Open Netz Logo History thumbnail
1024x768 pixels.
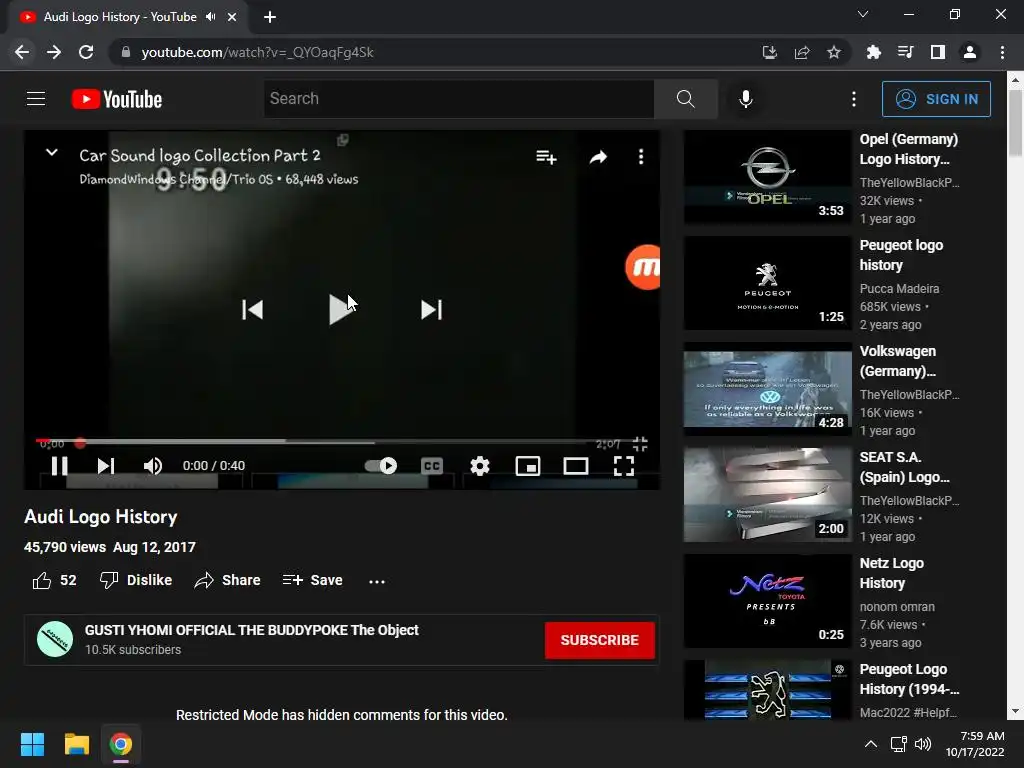click(x=767, y=601)
